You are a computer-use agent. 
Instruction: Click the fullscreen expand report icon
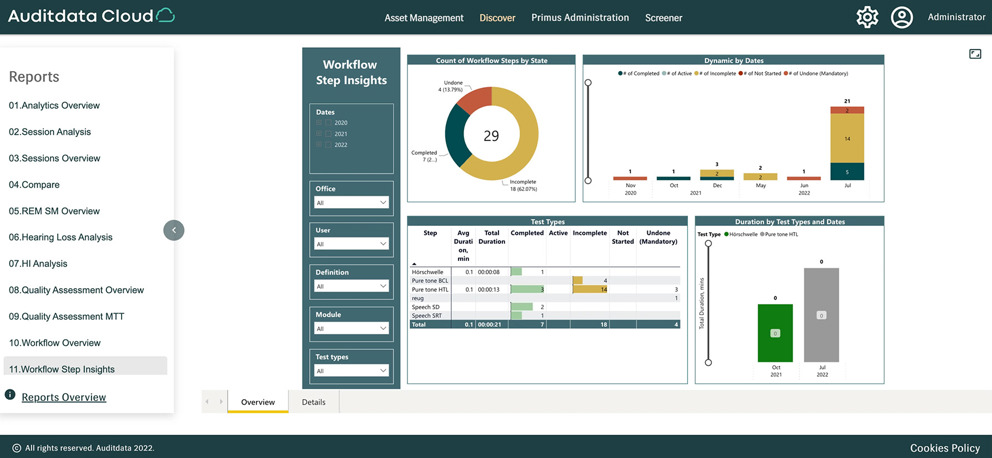point(974,54)
